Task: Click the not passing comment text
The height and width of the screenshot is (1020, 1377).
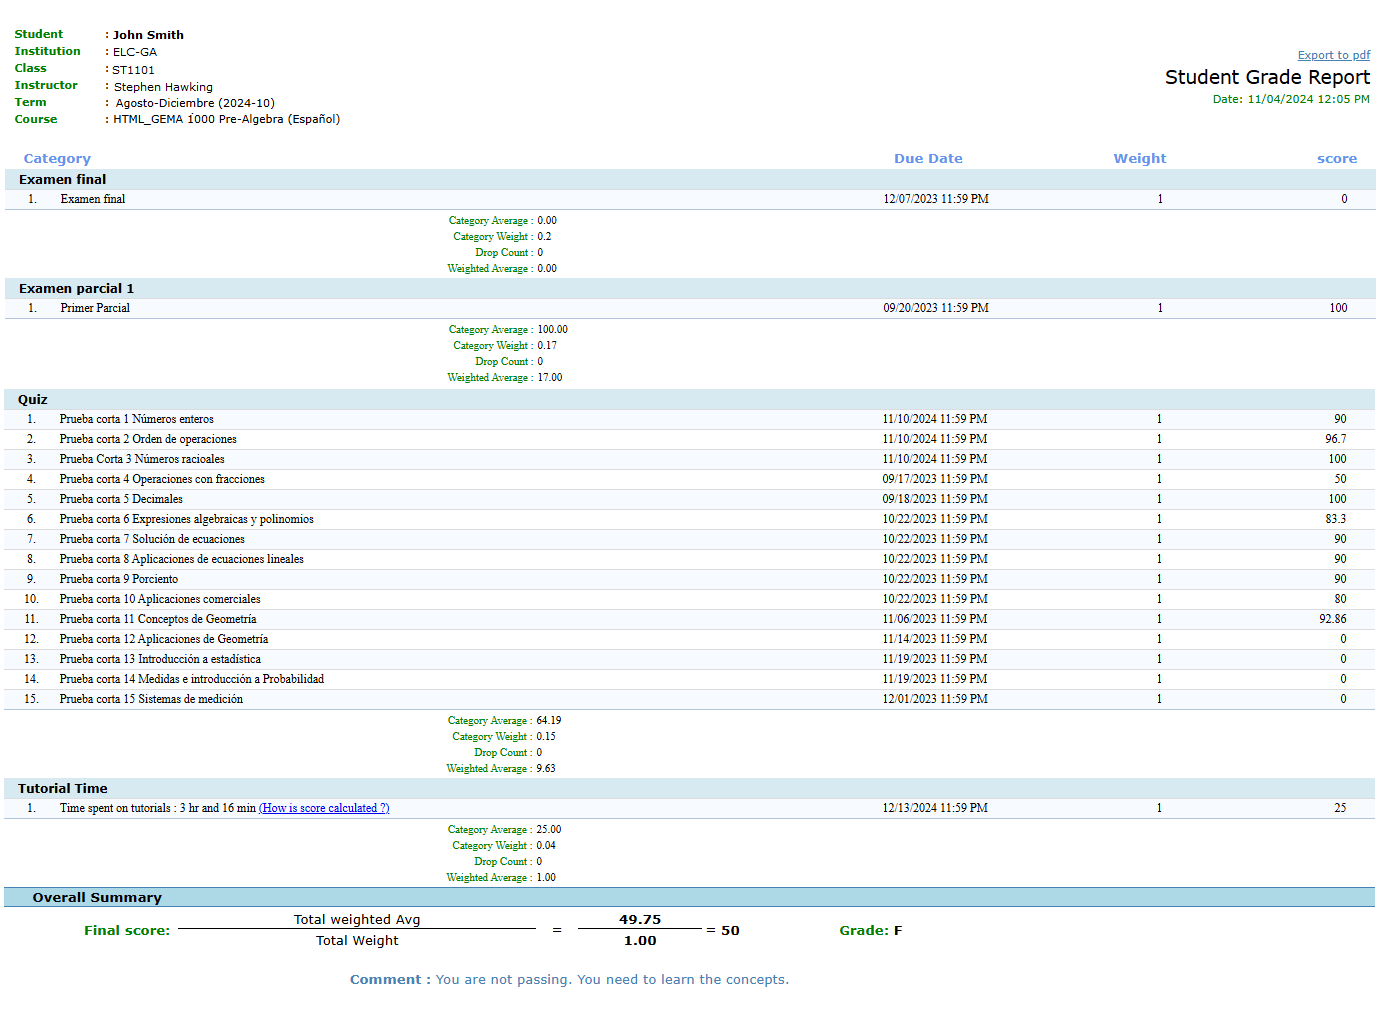Action: pyautogui.click(x=612, y=980)
